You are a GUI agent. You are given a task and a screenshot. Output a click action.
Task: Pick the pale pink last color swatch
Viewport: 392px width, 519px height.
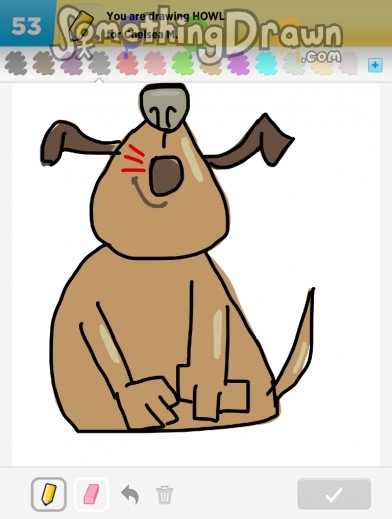click(x=348, y=63)
